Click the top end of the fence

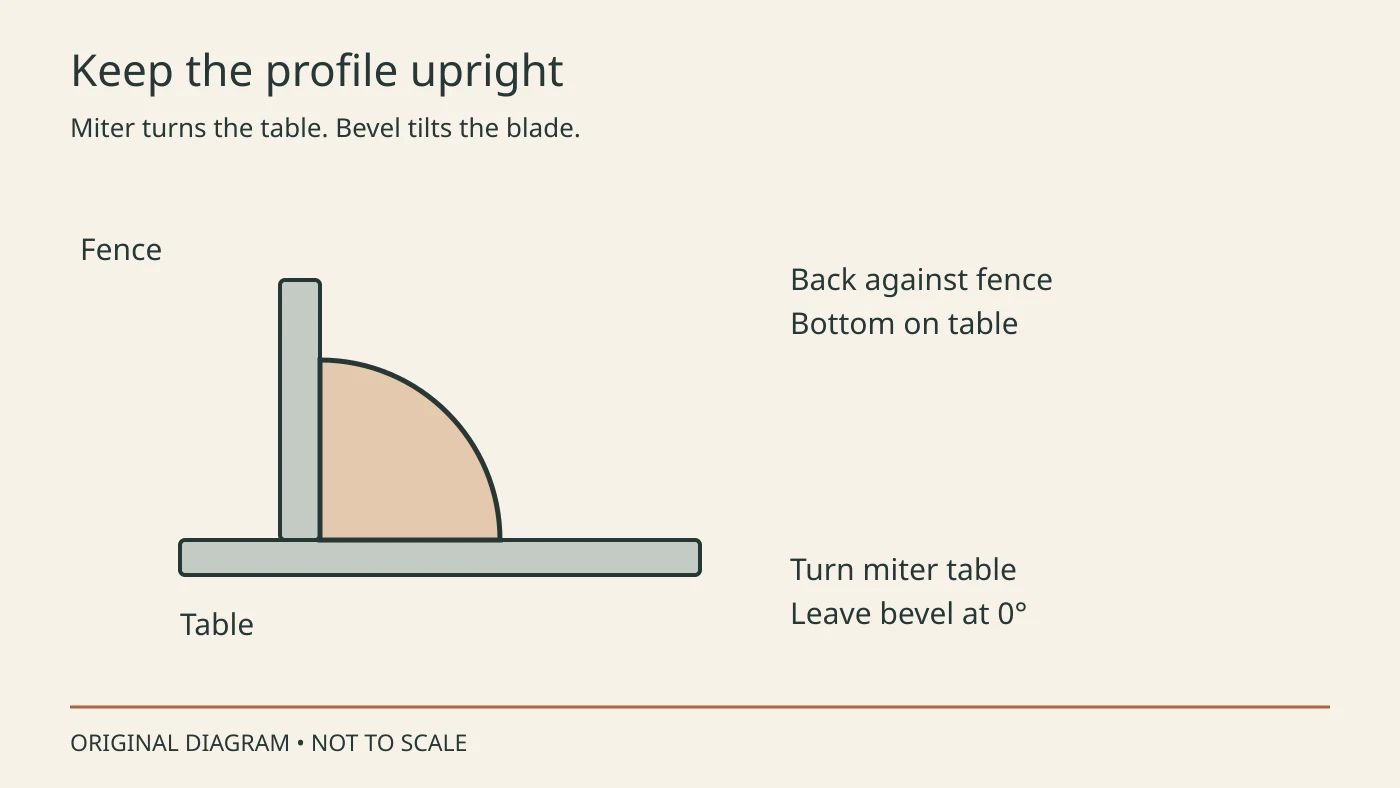300,284
